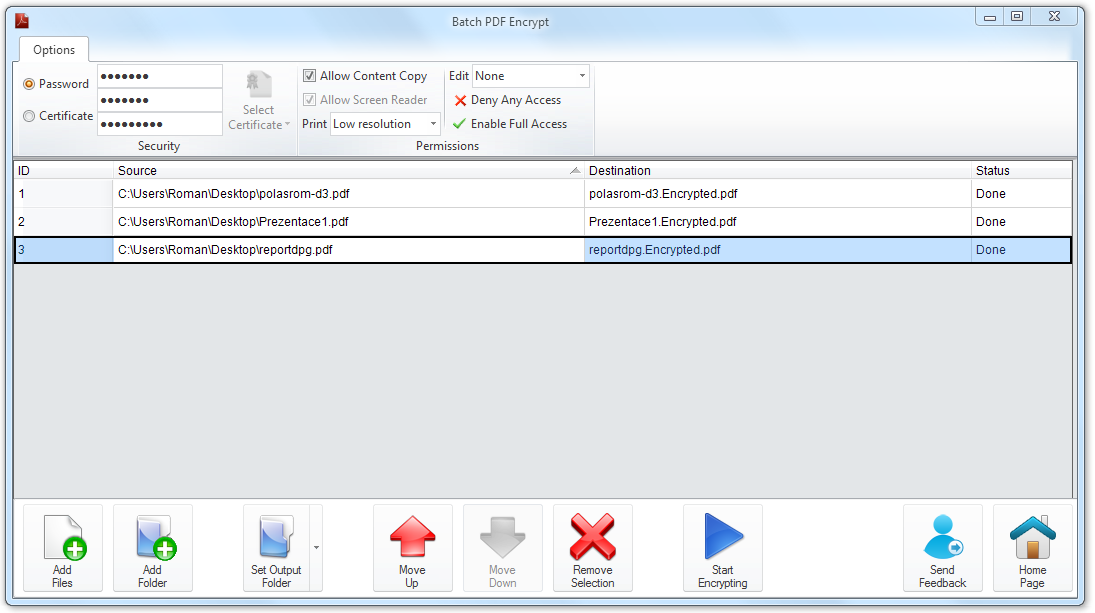
Task: Toggle Allow Screen Reader checkbox
Action: (x=309, y=100)
